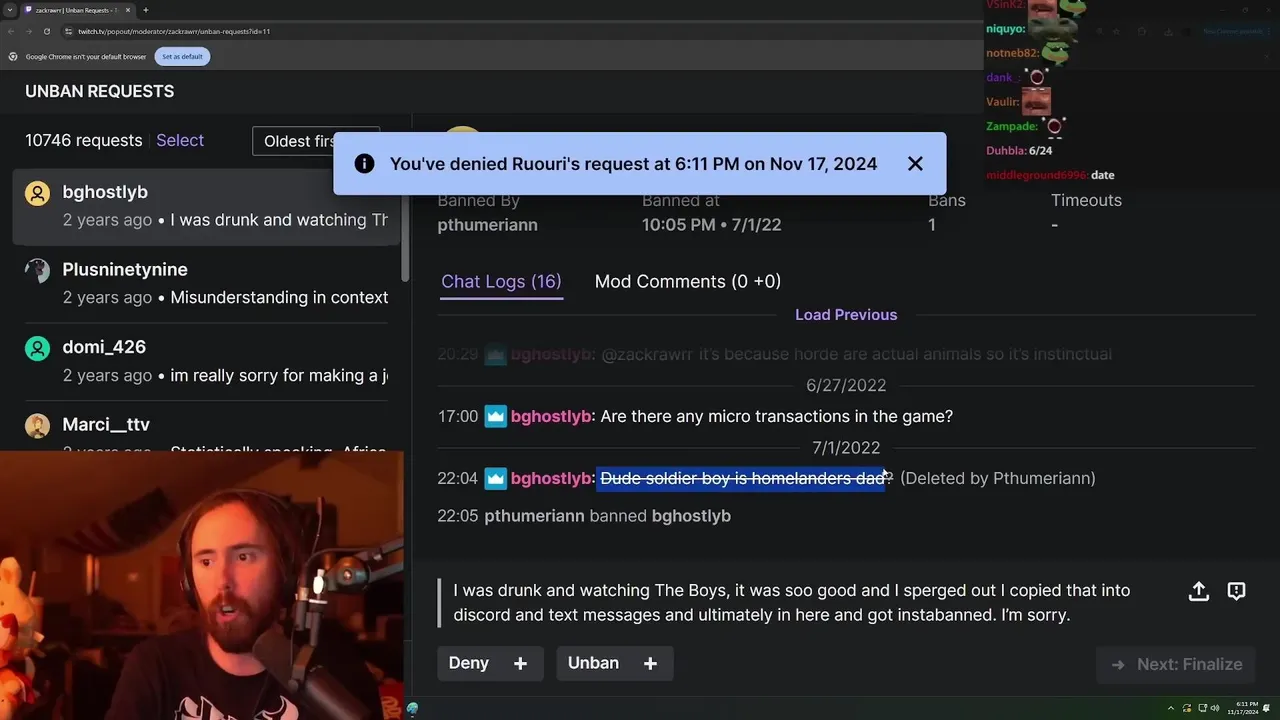Click the plus icon next to Deny
Viewport: 1280px width, 720px height.
tap(520, 664)
